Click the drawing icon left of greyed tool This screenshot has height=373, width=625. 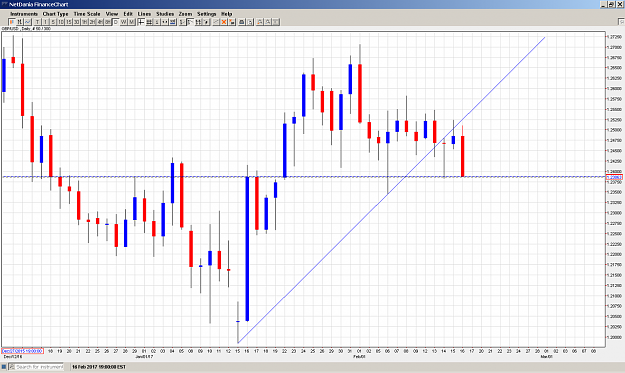(206, 22)
